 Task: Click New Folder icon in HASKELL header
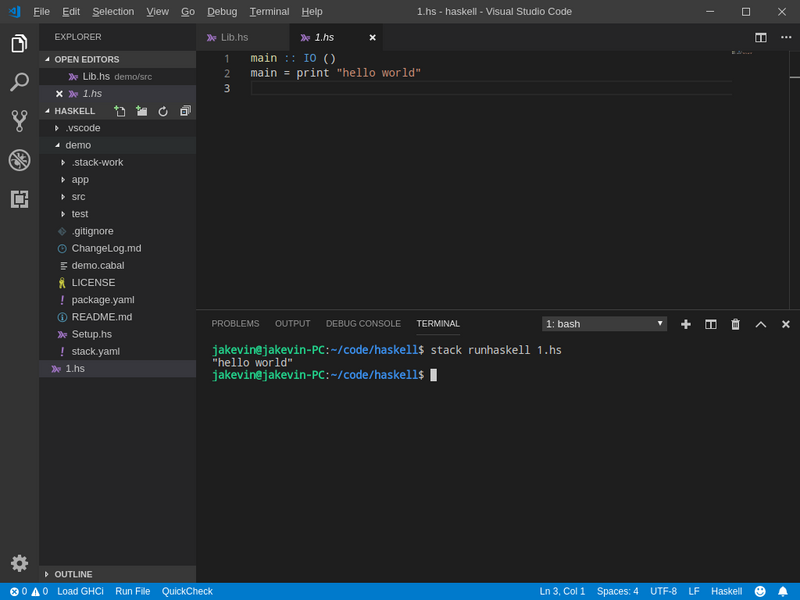[x=141, y=111]
